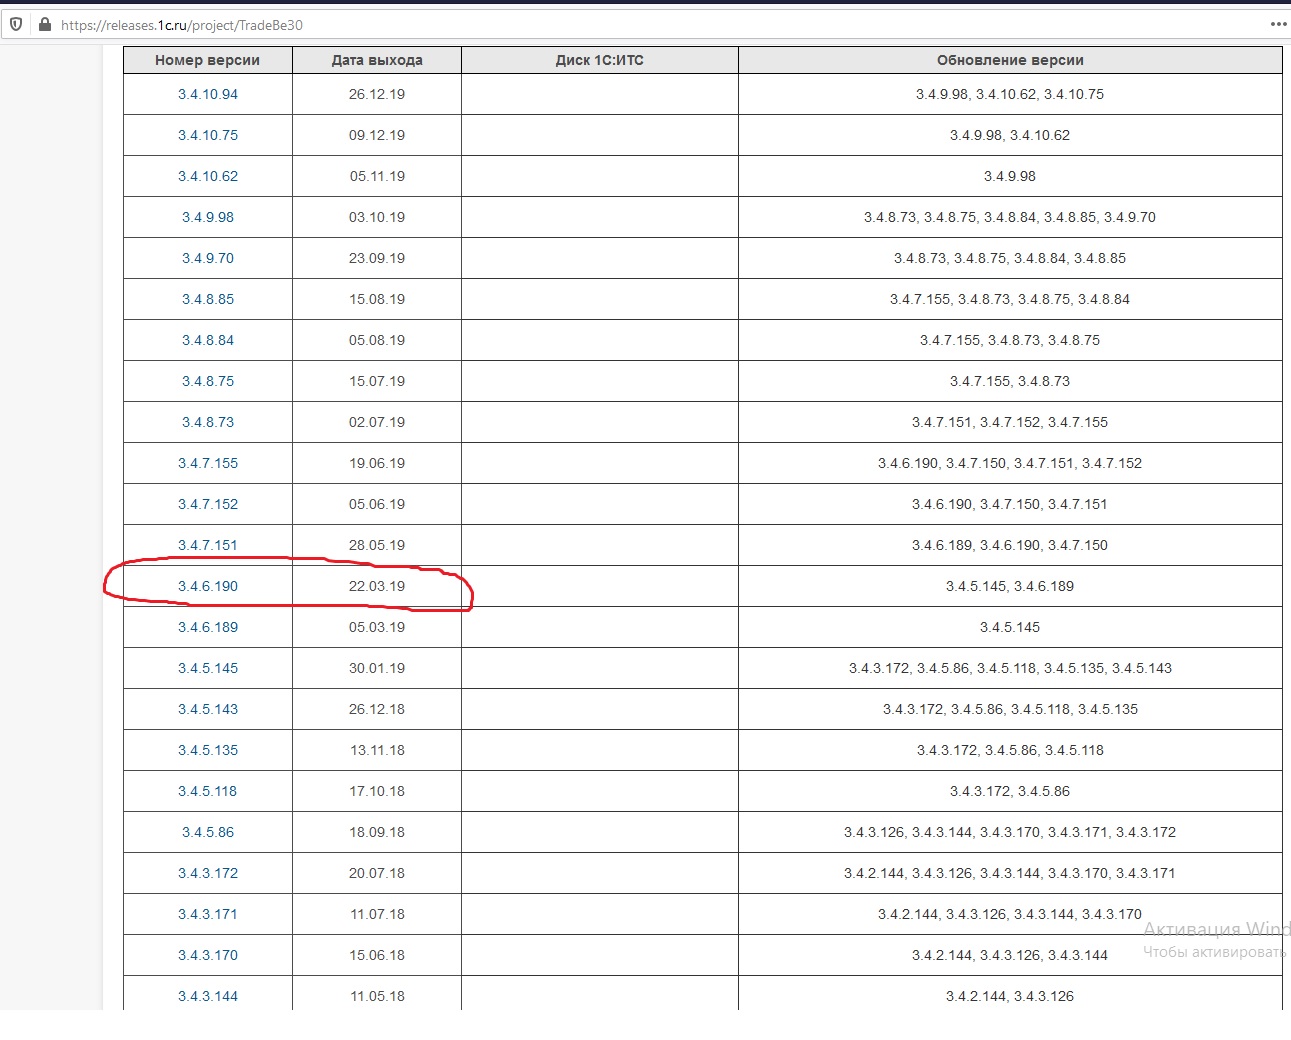This screenshot has width=1291, height=1040.
Task: Open version 3.4.6.189 link
Action: coord(208,627)
